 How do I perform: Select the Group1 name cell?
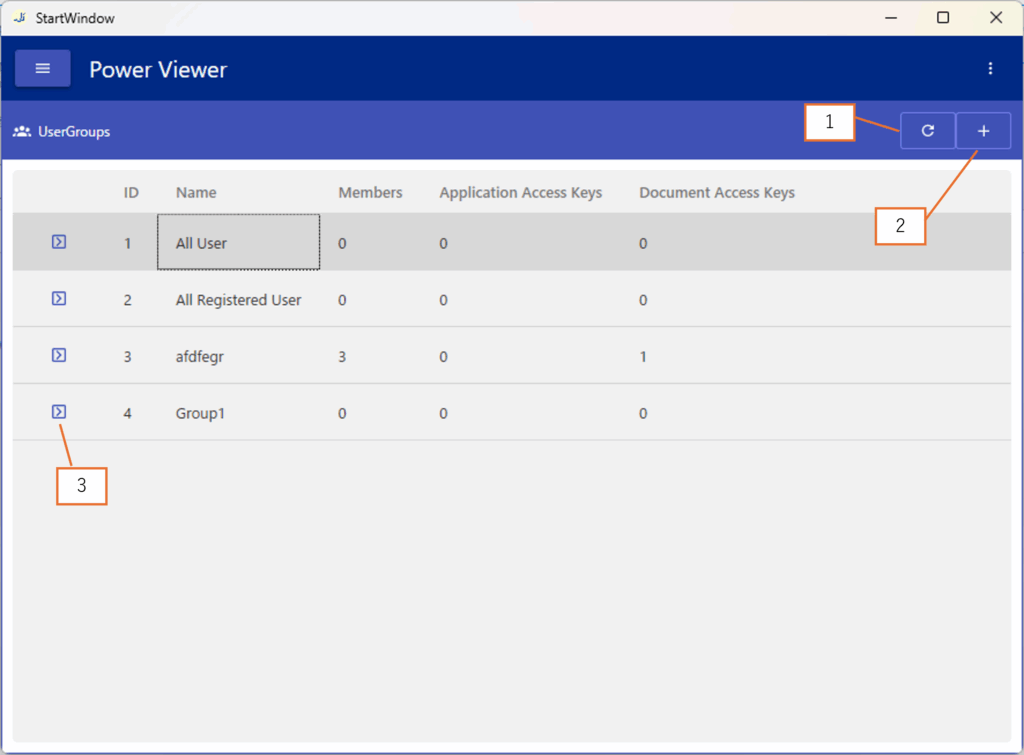[201, 414]
